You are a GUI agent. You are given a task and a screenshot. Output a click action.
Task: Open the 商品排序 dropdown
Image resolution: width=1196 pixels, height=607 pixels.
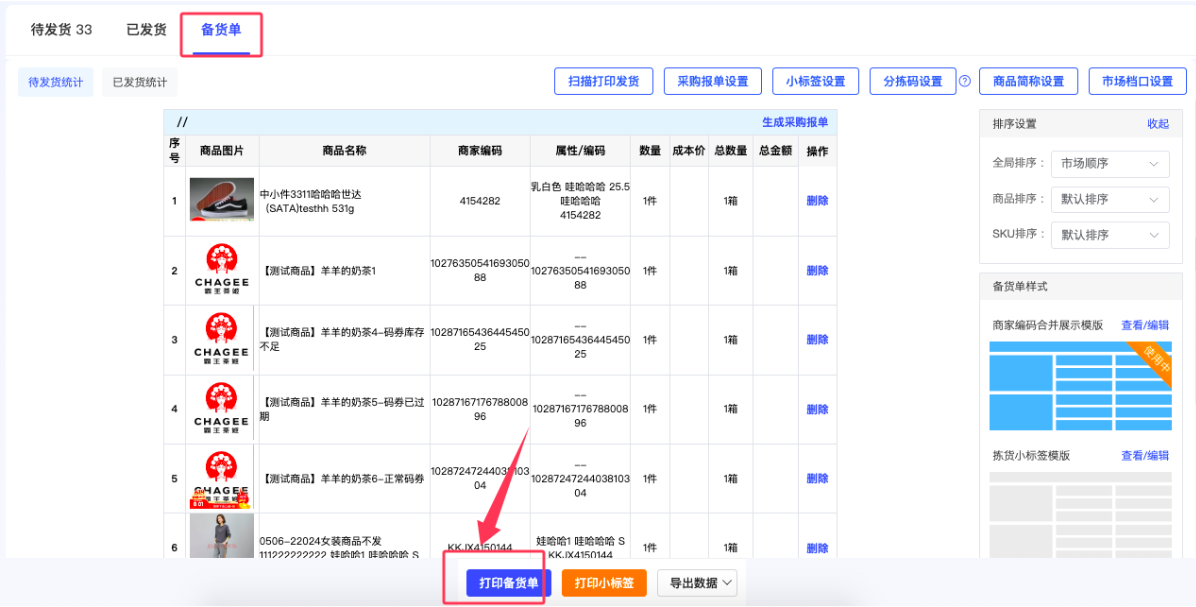[x=1110, y=199]
